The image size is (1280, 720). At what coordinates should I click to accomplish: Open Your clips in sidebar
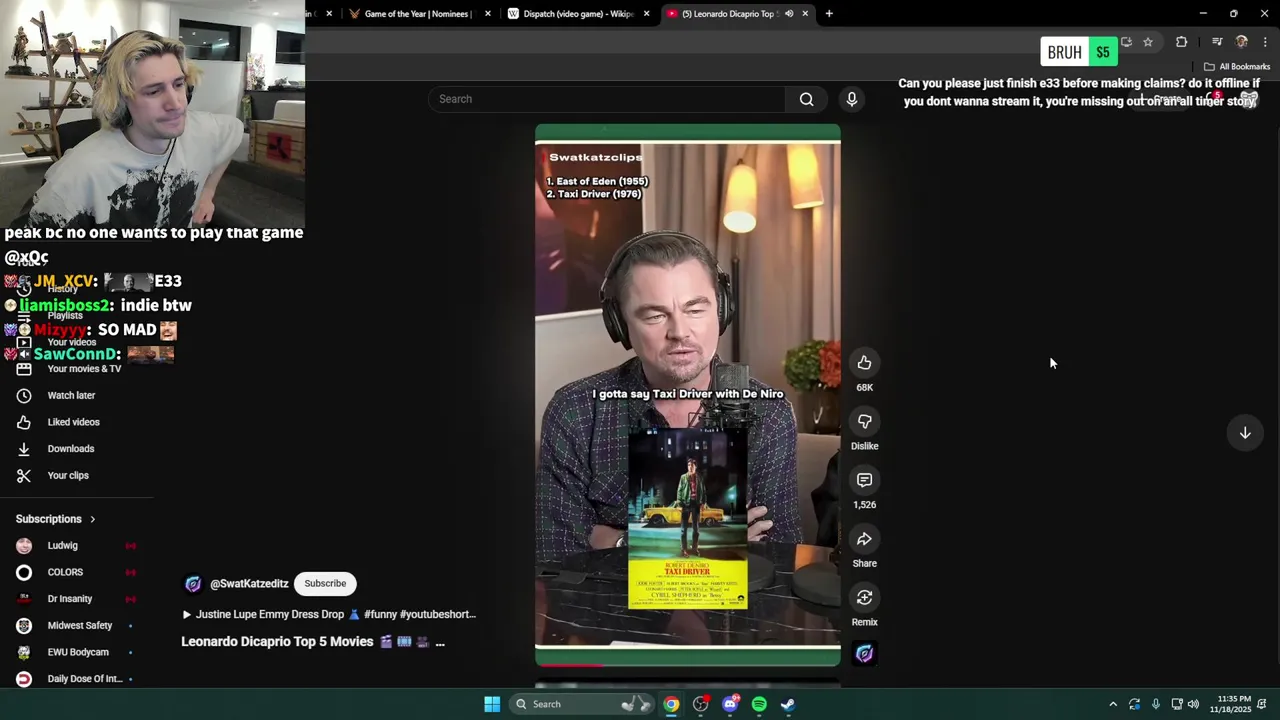[x=70, y=475]
